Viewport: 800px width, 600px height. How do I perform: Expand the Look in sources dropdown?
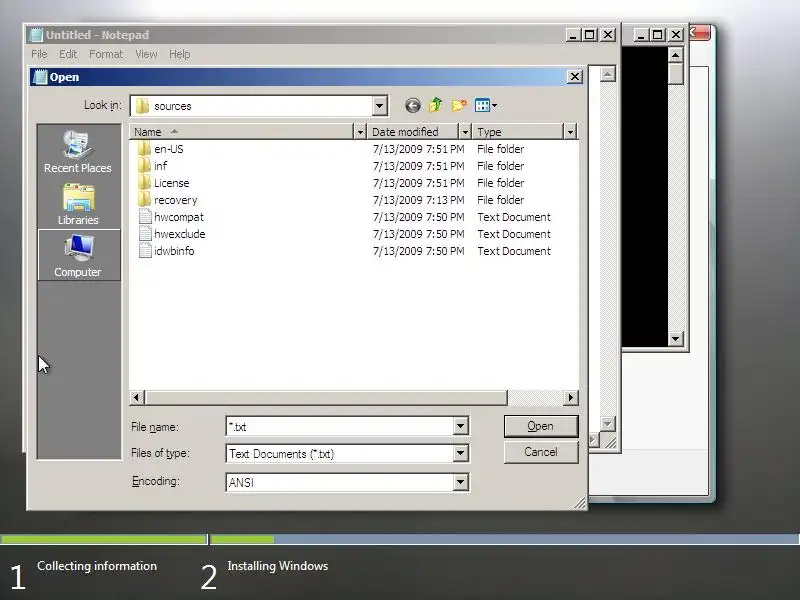379,106
